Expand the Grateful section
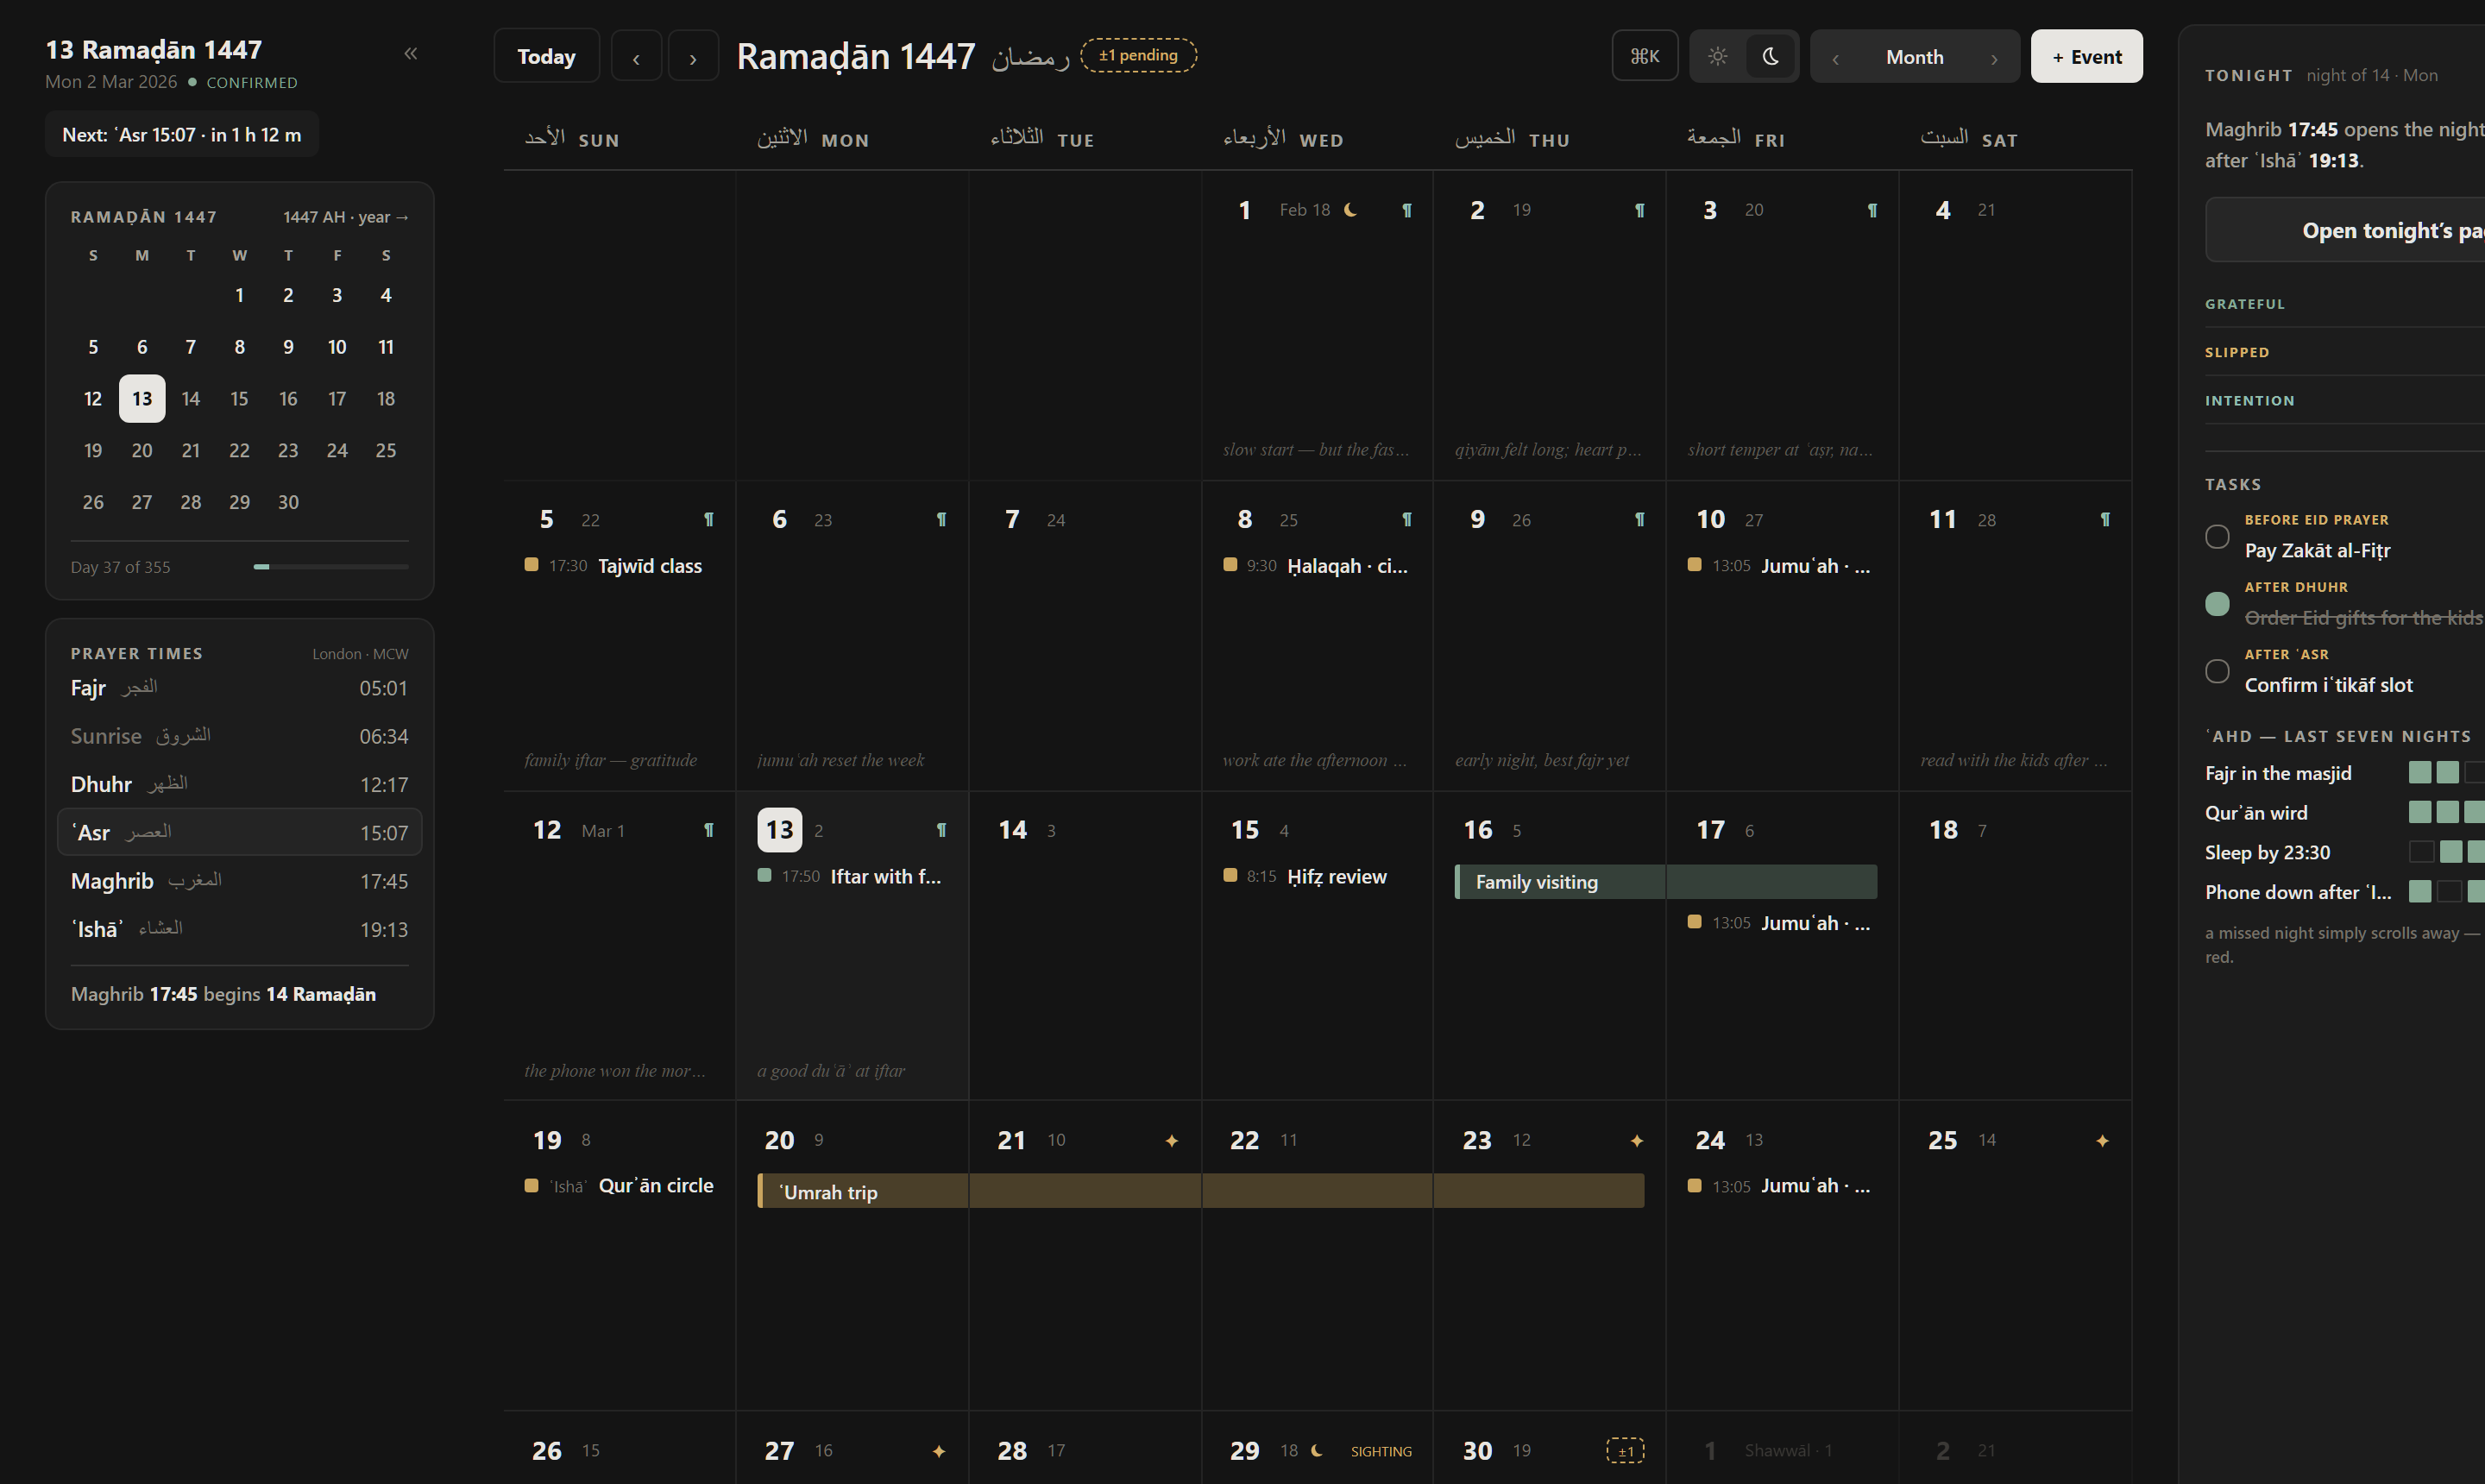Screen dimensions: 2485x1484 click(2344, 304)
